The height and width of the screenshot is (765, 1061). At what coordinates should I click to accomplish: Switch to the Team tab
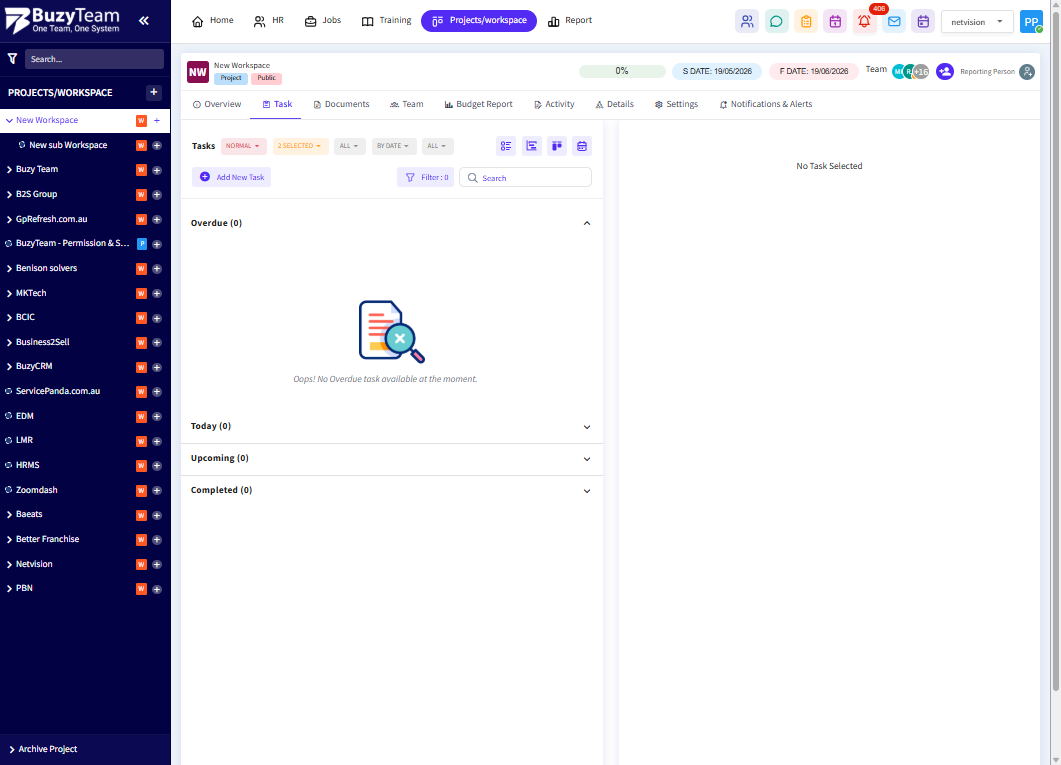pos(406,104)
